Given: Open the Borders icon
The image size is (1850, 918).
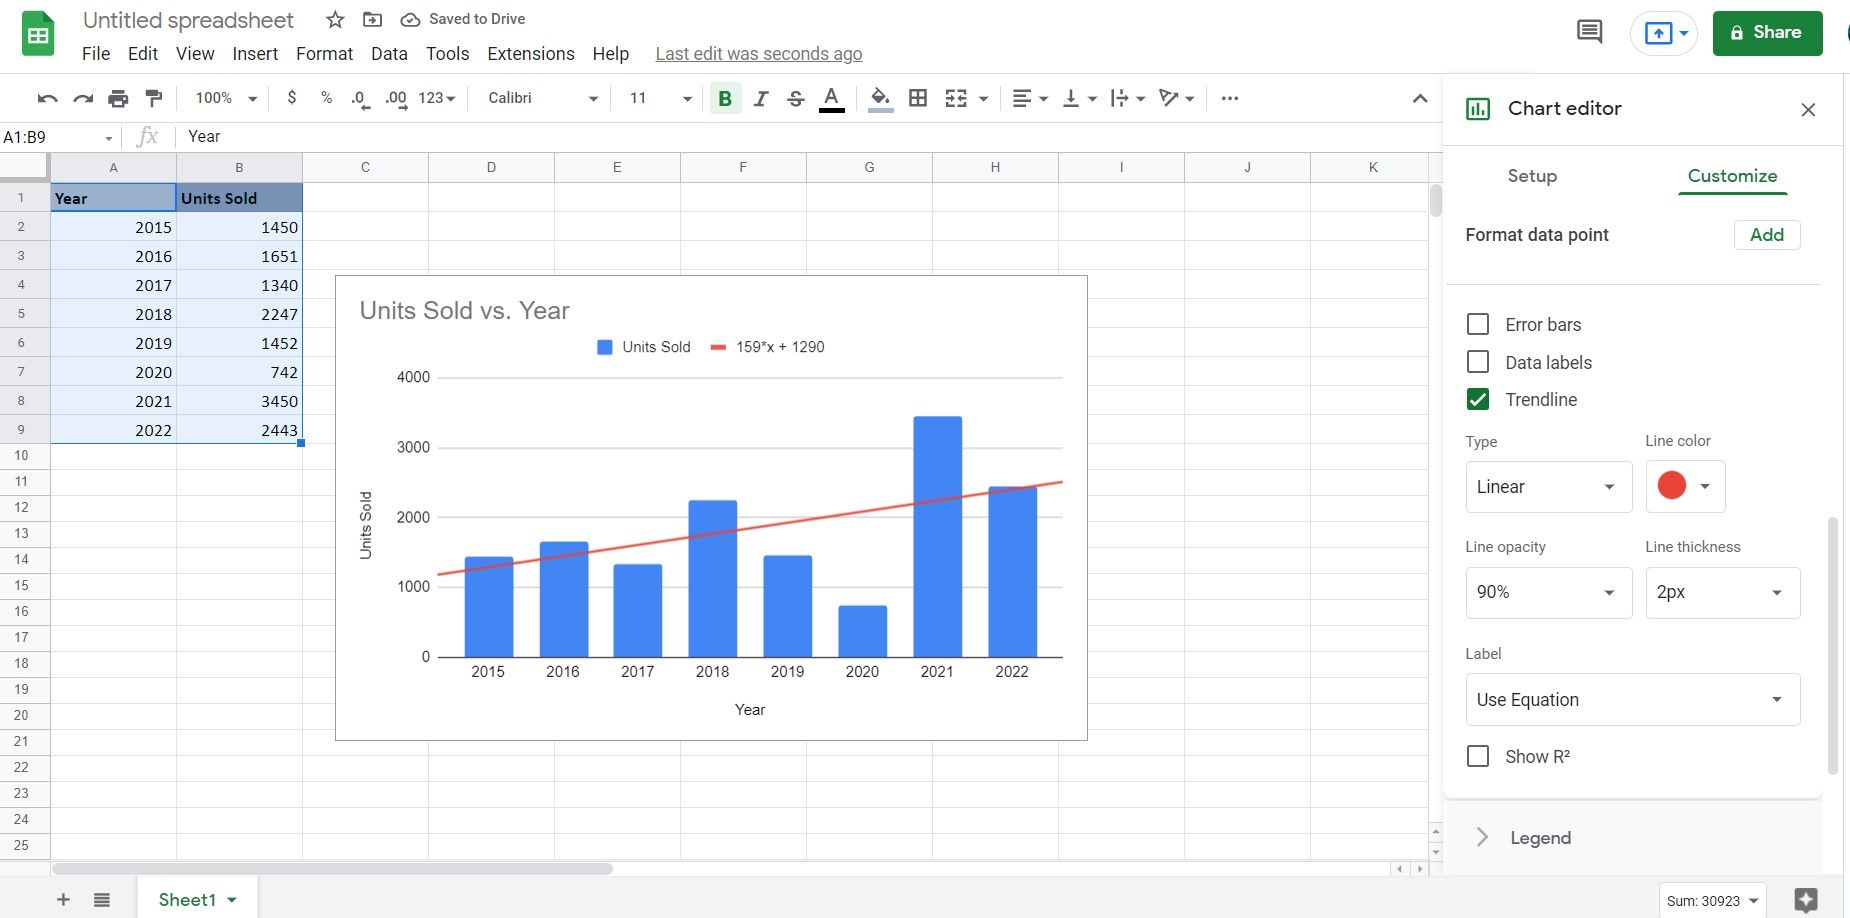Looking at the screenshot, I should (918, 98).
